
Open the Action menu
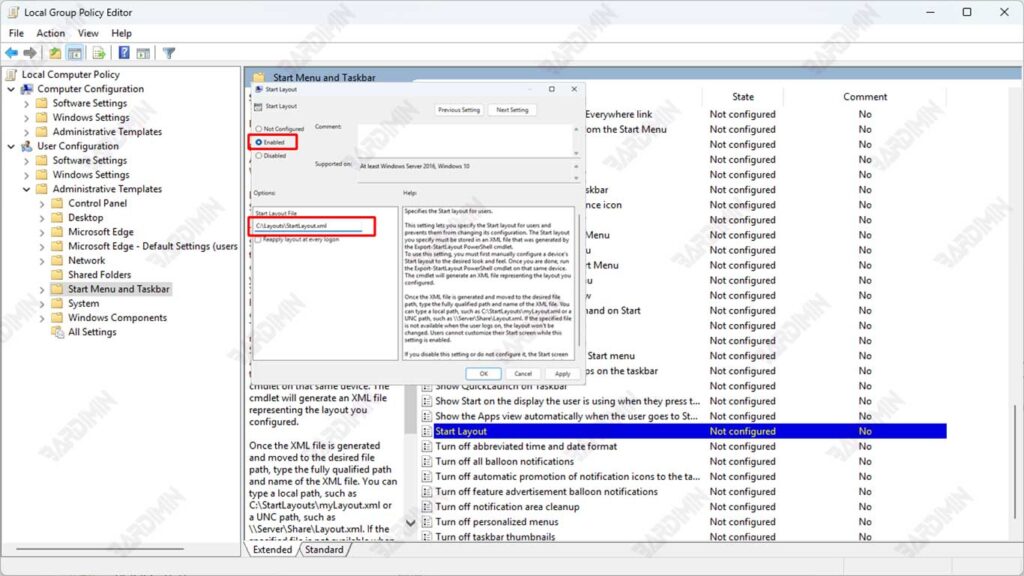pos(50,33)
